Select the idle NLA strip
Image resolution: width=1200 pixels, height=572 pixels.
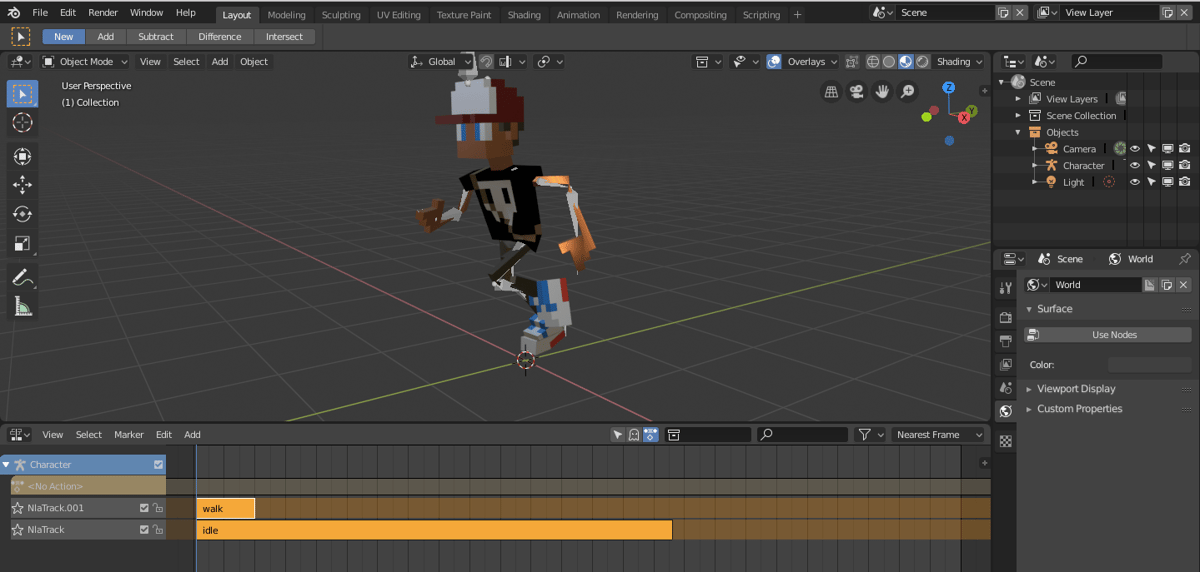click(x=434, y=530)
